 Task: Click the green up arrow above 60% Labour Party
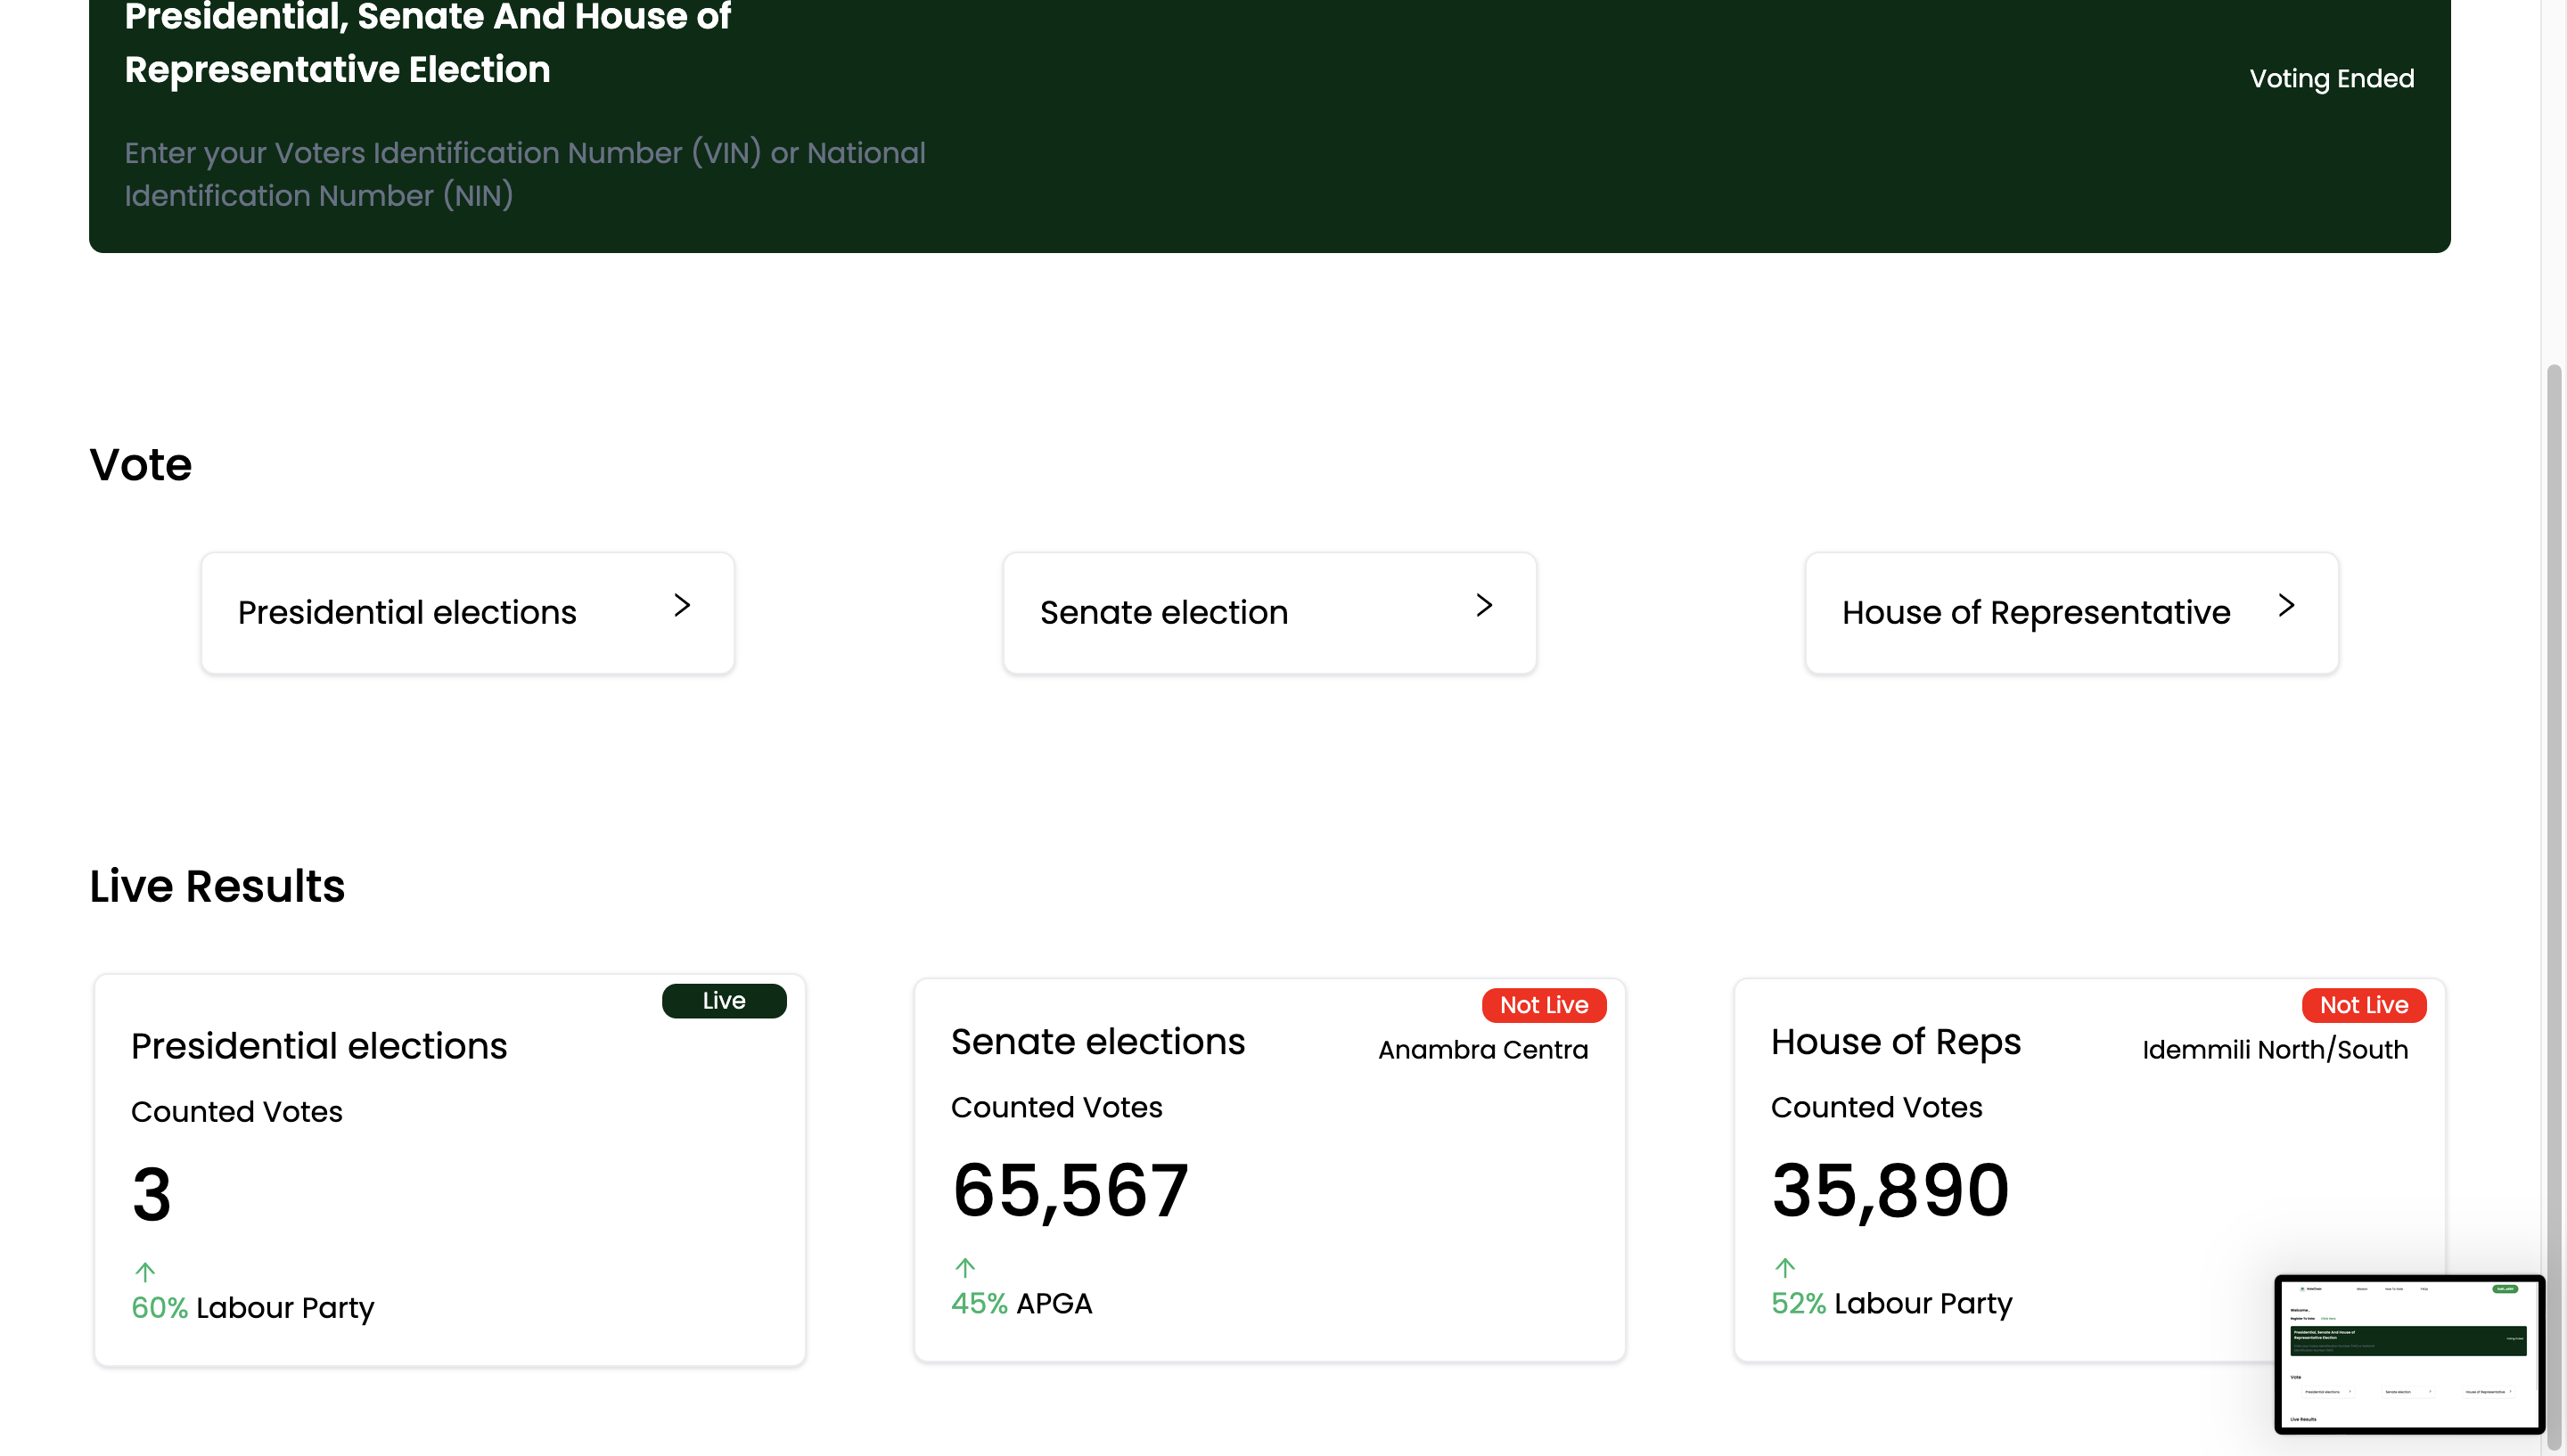[x=145, y=1272]
